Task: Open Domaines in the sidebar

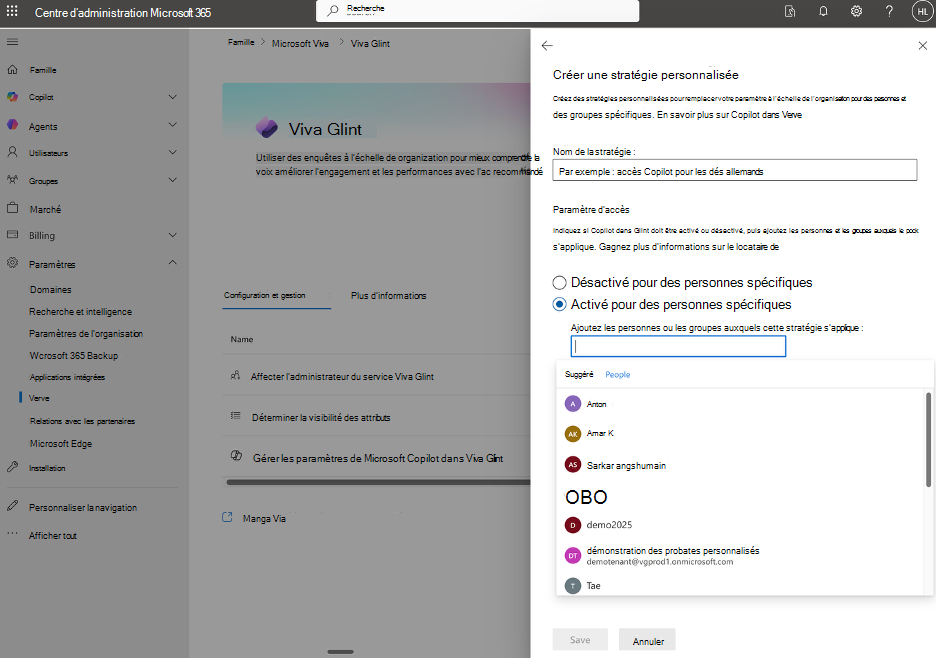Action: 51,290
